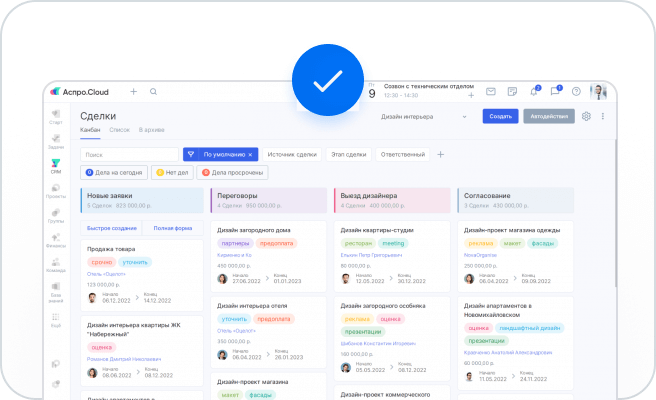Open Задачи in the sidebar
The width and height of the screenshot is (656, 400).
(56, 142)
